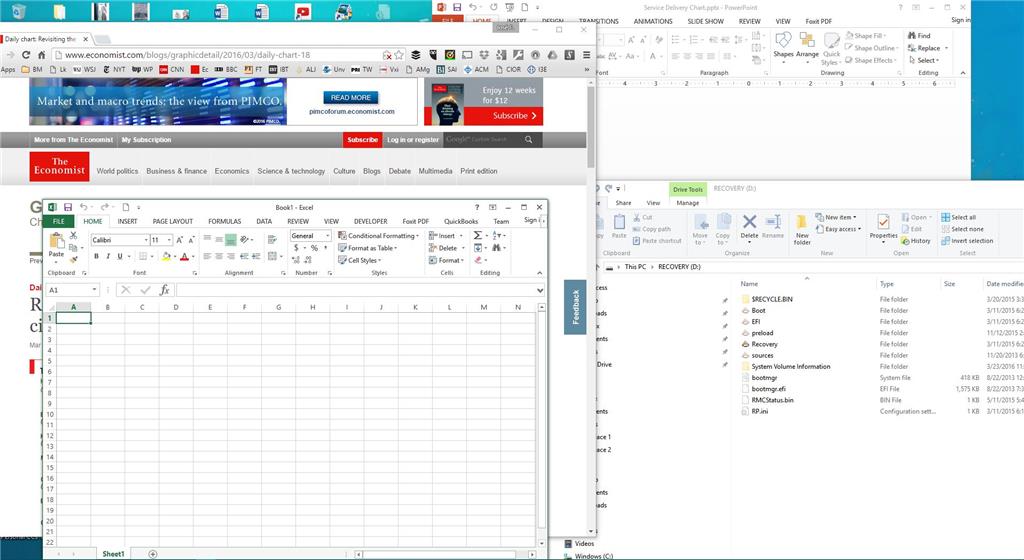Open the Chrome hamburger menu icon
This screenshot has width=1024, height=560.
(x=586, y=55)
